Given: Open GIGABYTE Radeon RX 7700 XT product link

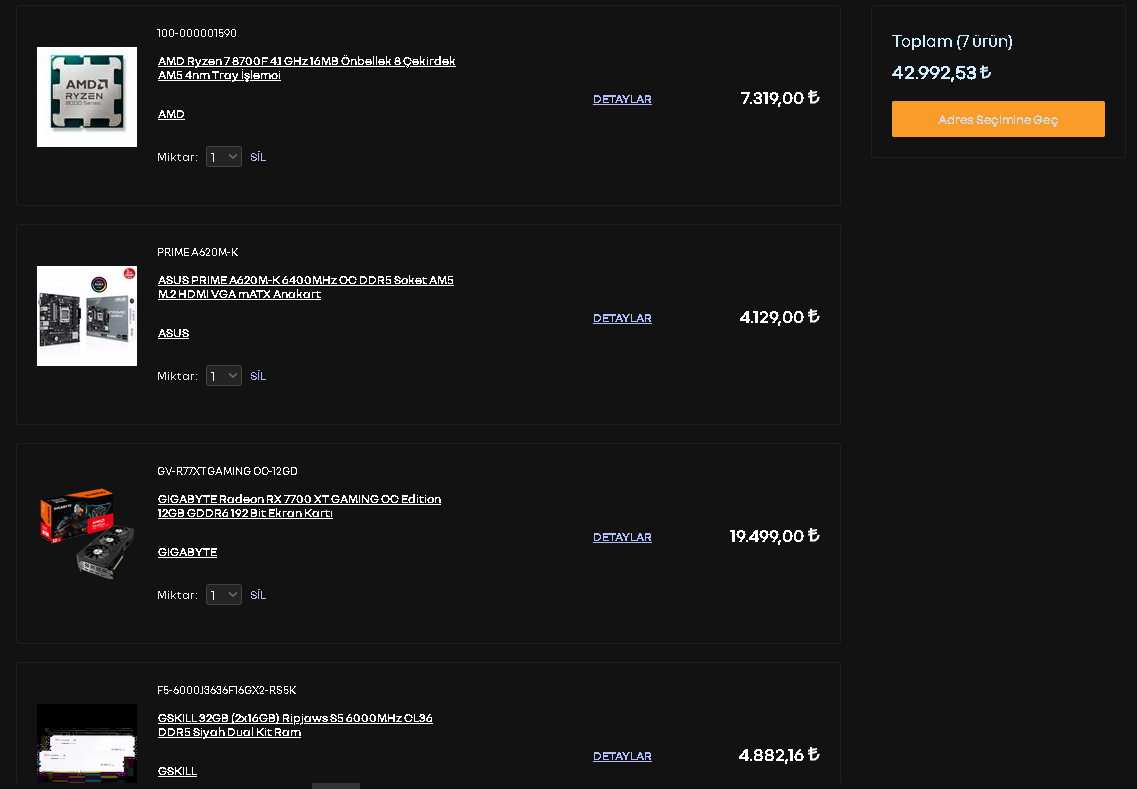Looking at the screenshot, I should (299, 506).
